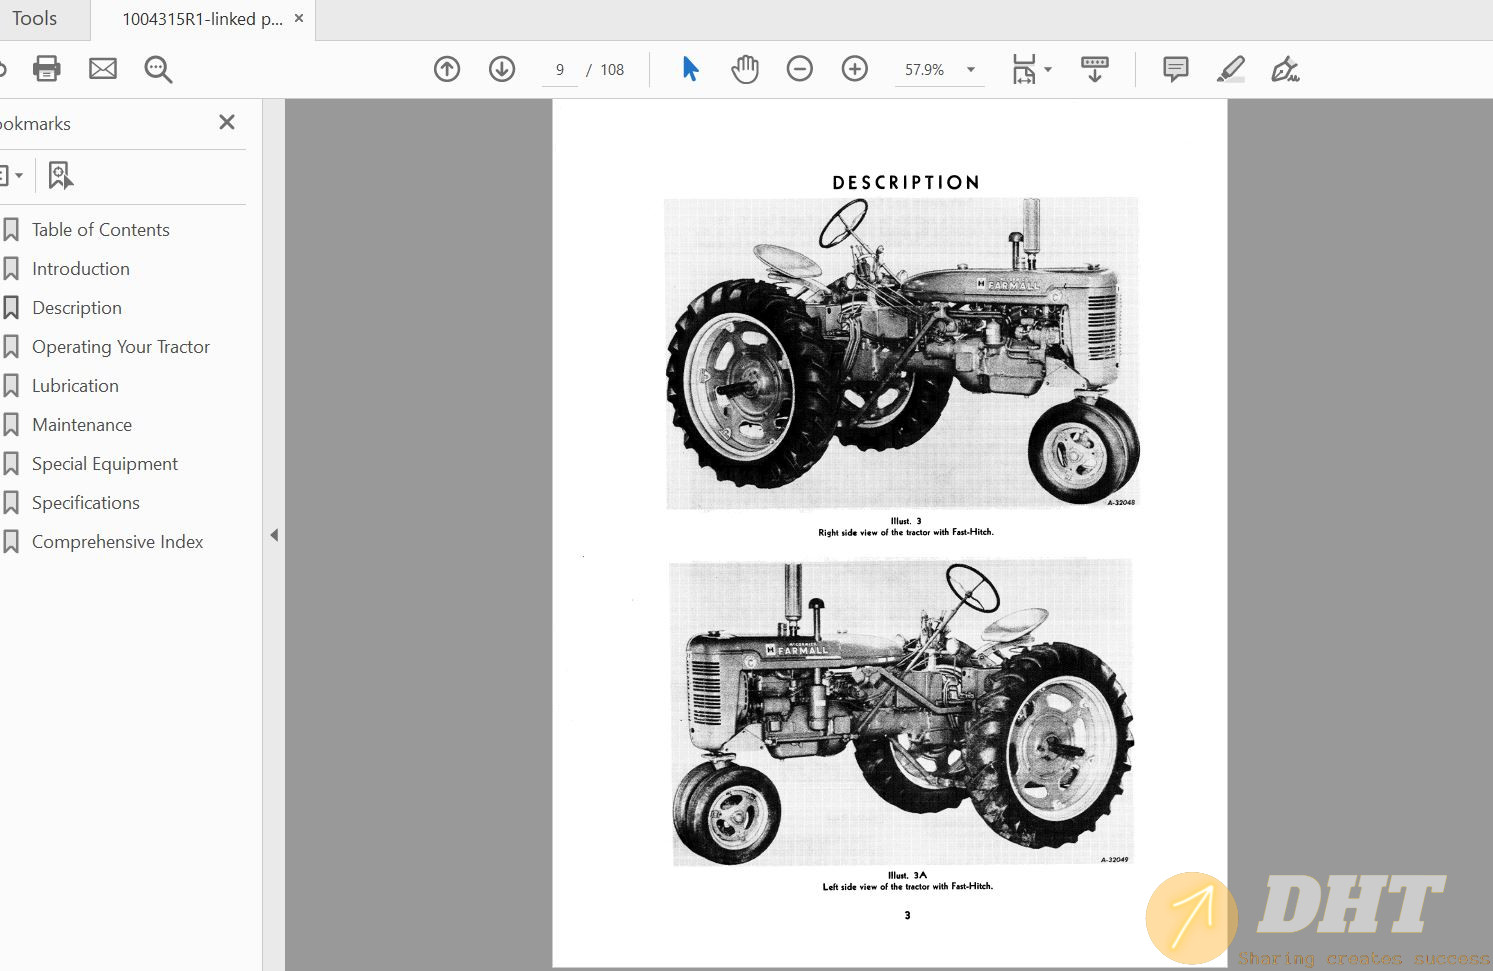Screen dimensions: 1493x971
Task: Click the Operating Your Tractor ribbon icon
Action: pos(11,347)
